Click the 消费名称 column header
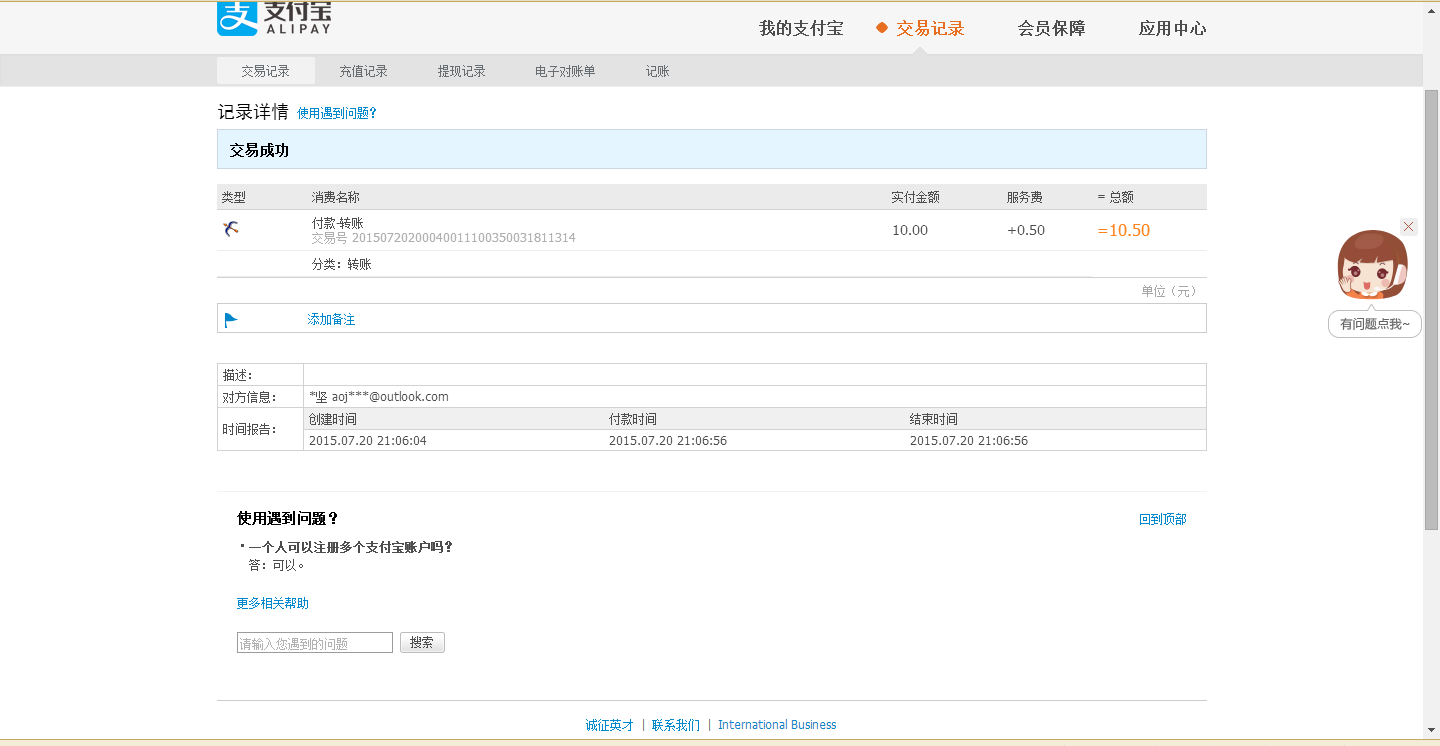 tap(336, 197)
